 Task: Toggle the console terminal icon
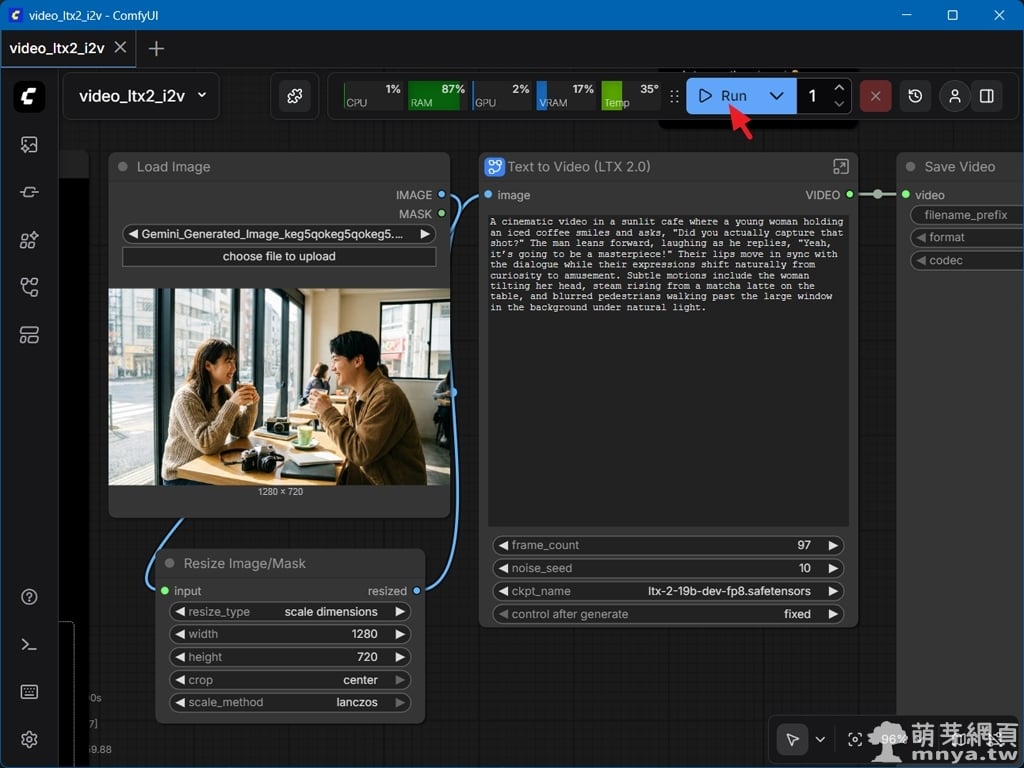click(29, 644)
